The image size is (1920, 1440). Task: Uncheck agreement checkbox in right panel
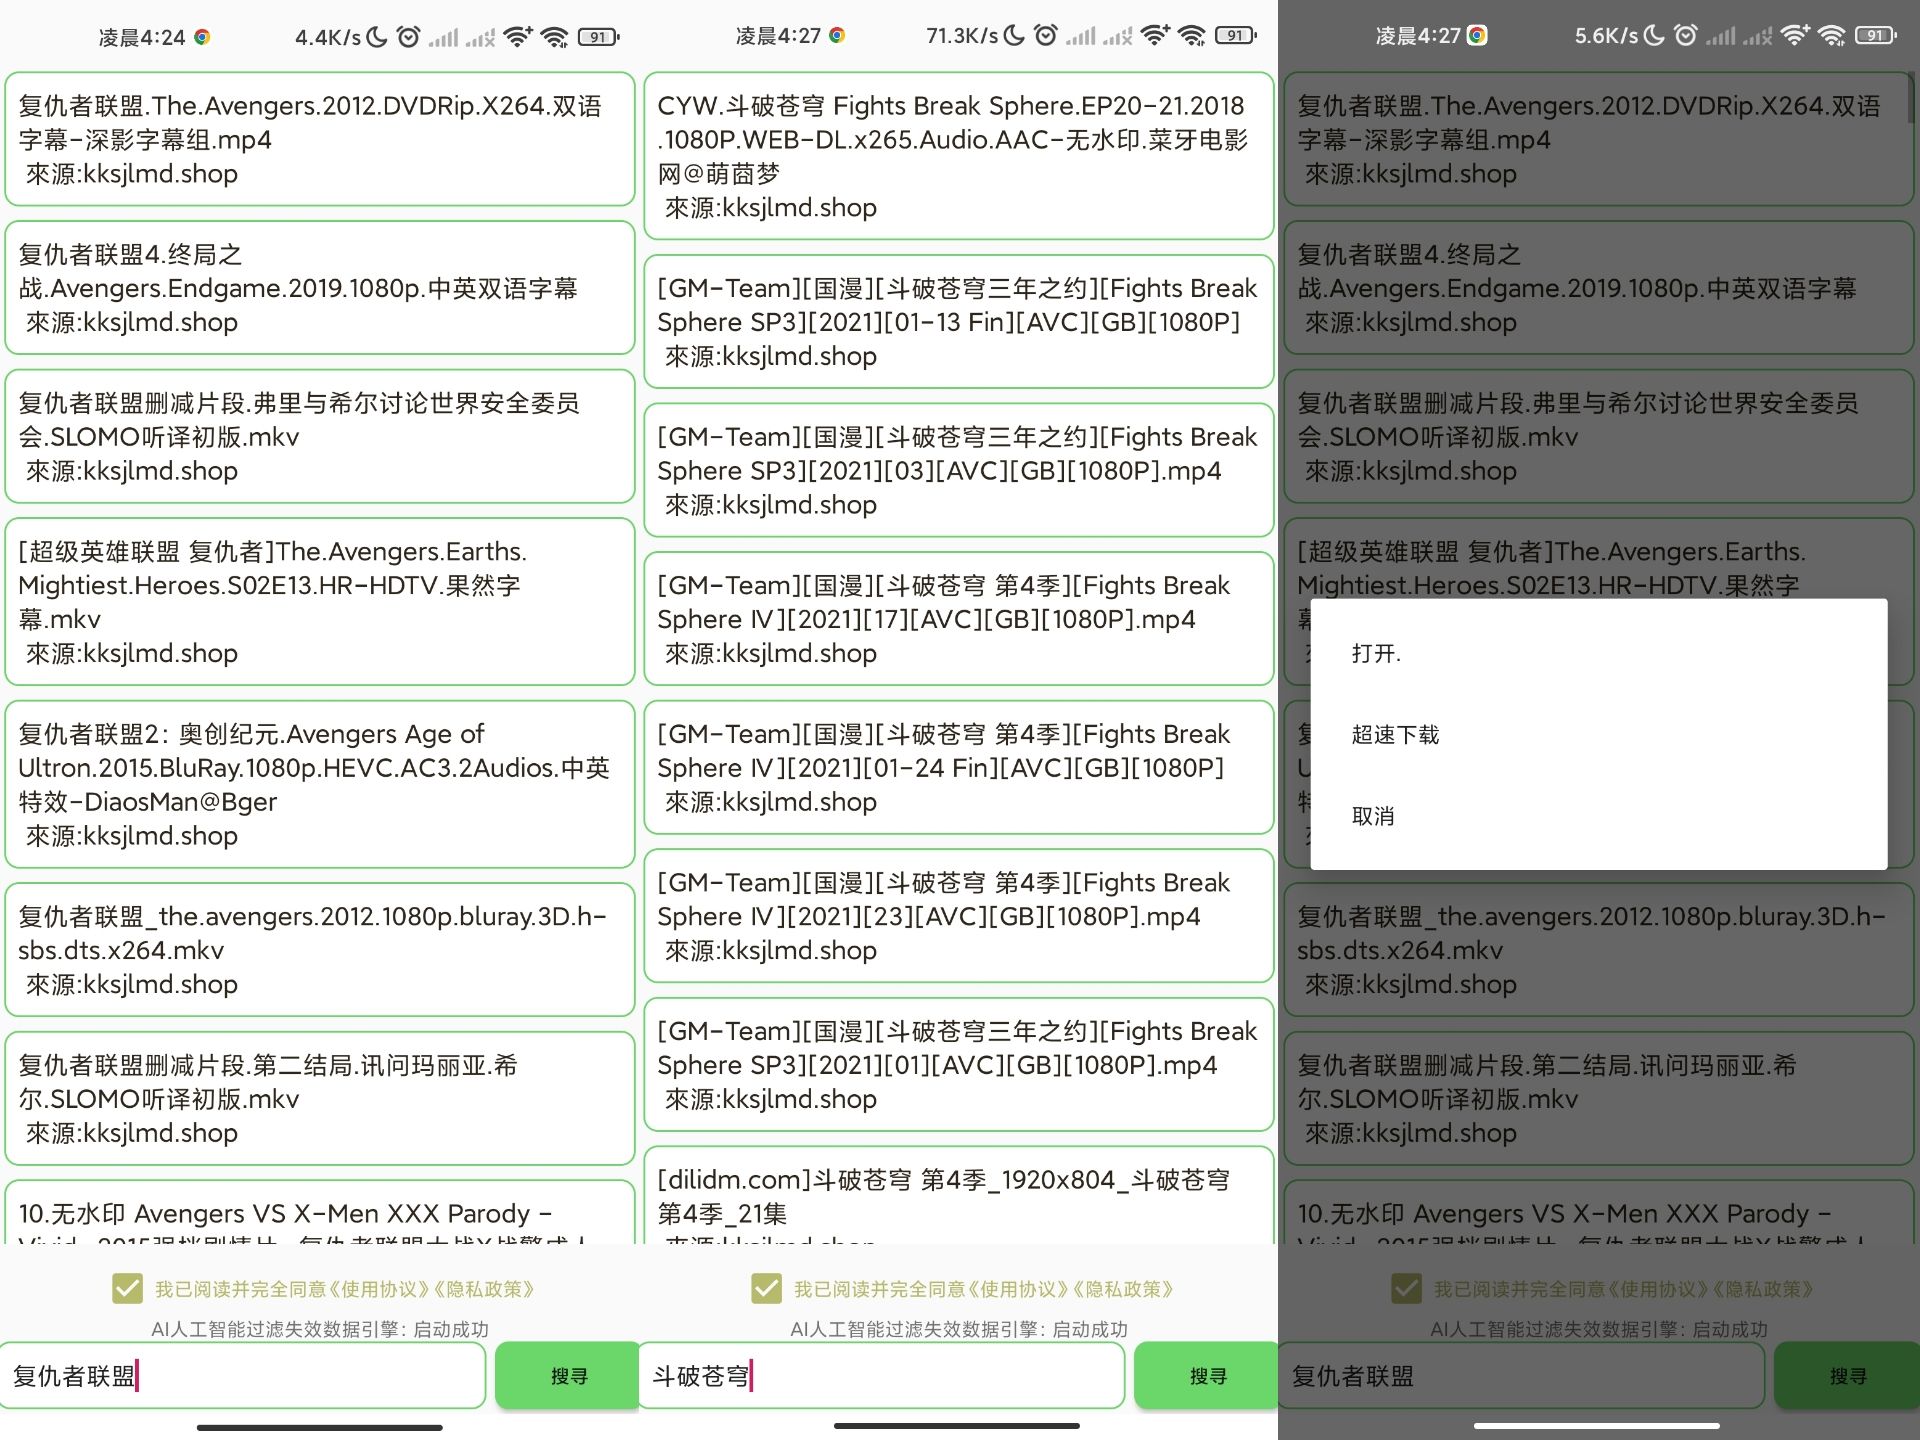tap(1406, 1290)
